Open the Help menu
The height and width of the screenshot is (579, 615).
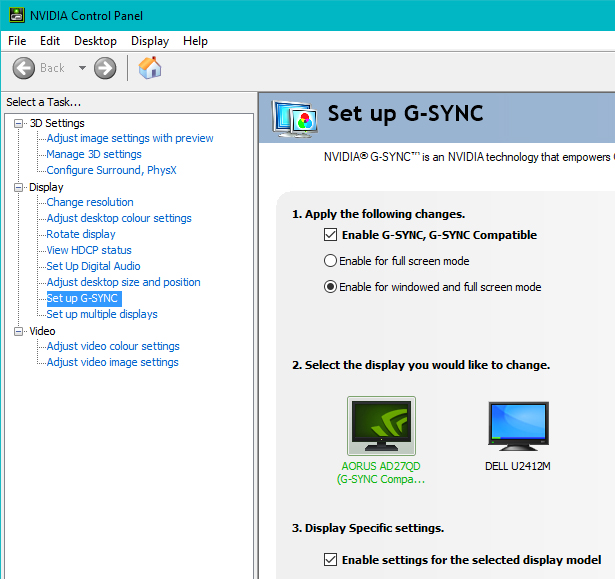coord(195,41)
